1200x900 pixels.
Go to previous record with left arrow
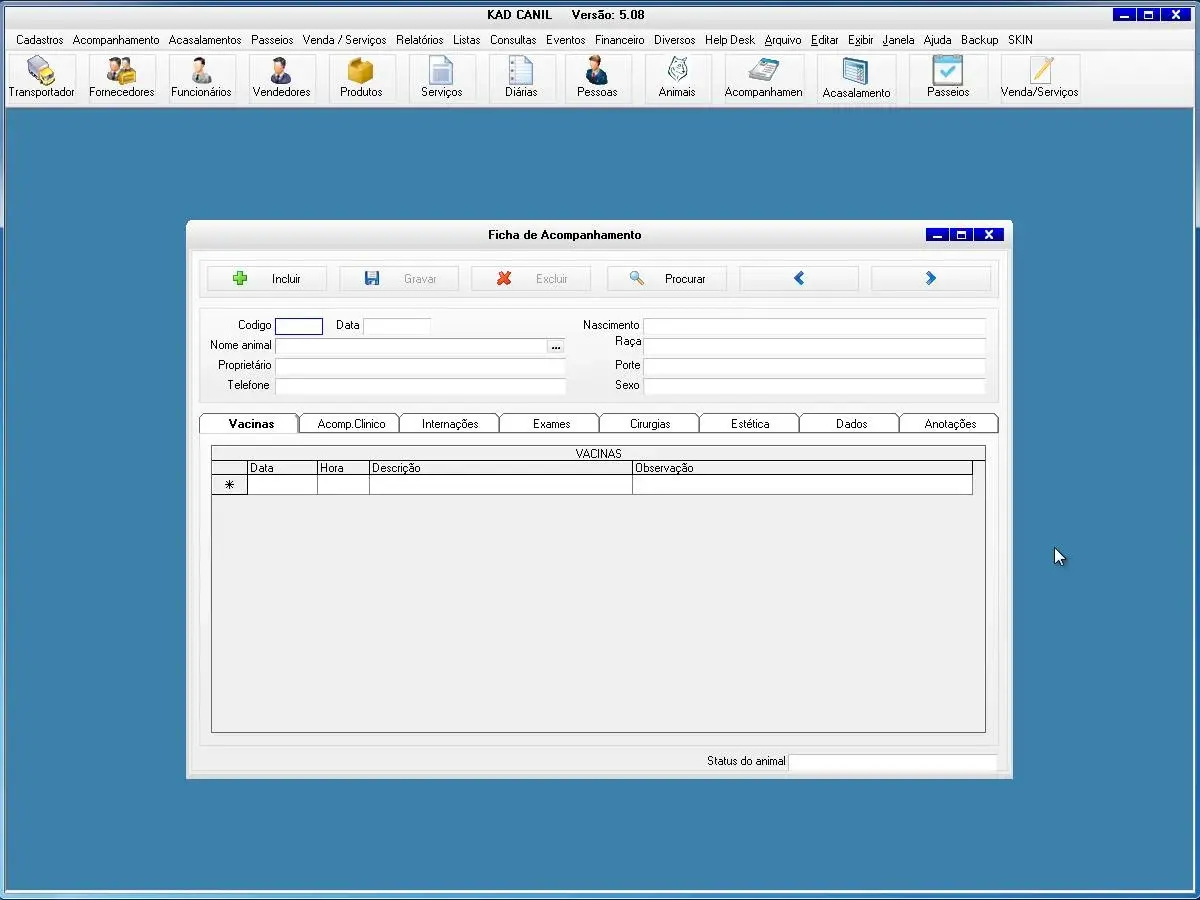click(799, 279)
